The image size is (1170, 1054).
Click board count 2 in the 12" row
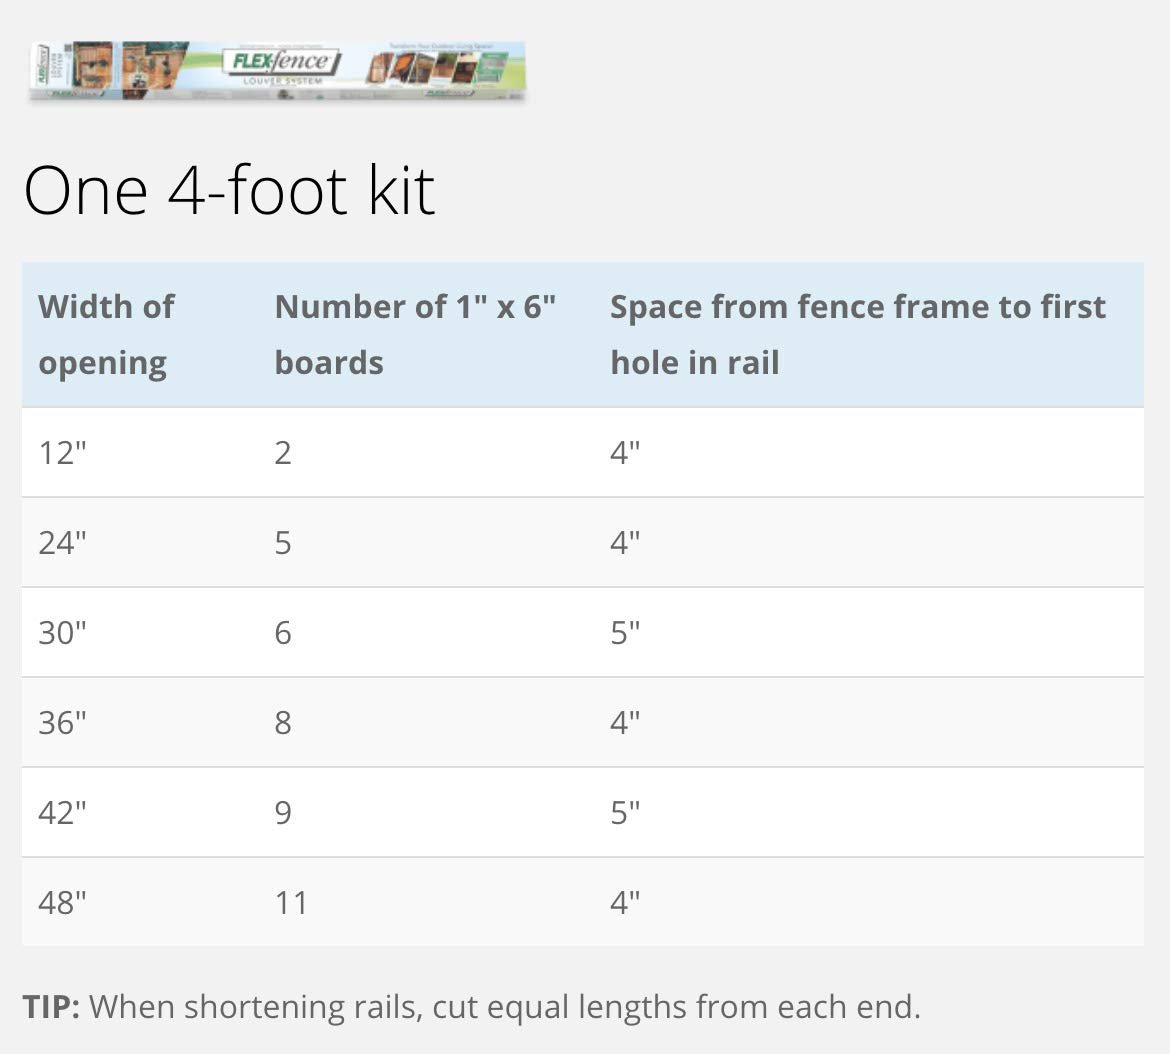point(283,453)
